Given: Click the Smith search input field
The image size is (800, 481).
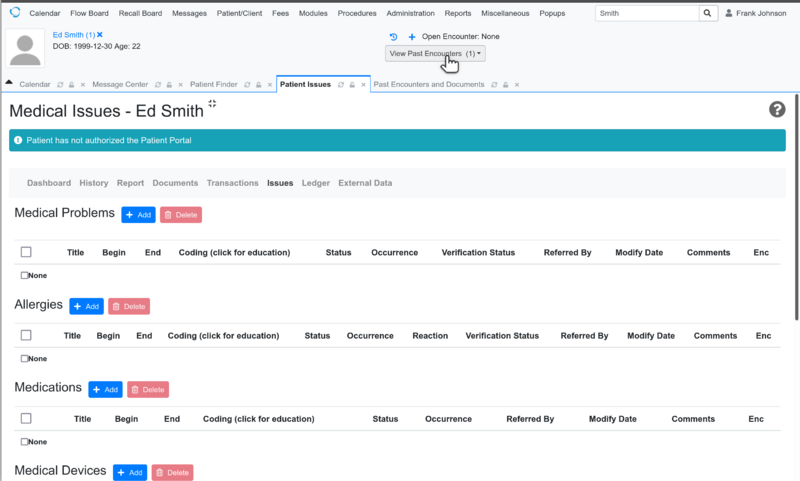Looking at the screenshot, I should [647, 13].
